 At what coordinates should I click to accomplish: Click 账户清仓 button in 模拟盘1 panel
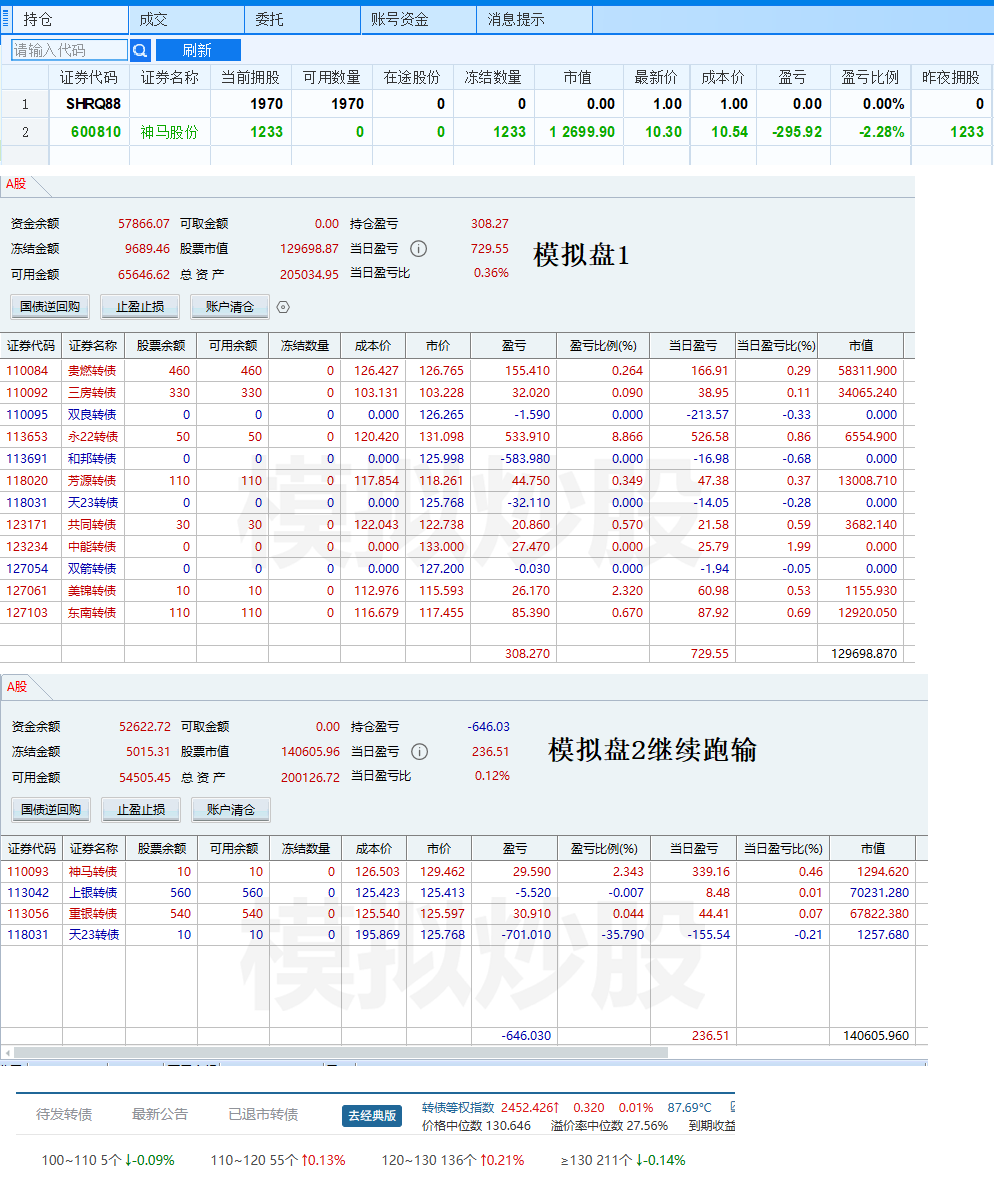[x=230, y=307]
